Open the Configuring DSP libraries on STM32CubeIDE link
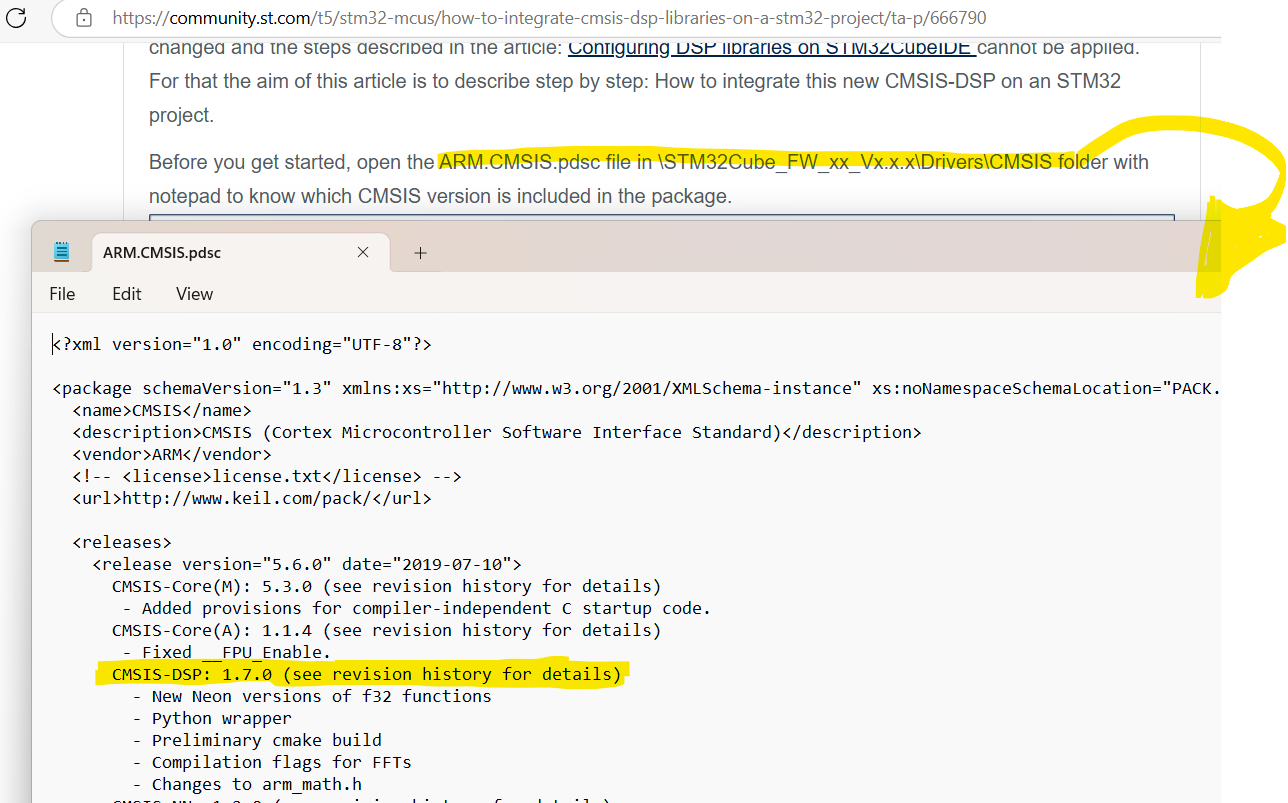 pyautogui.click(x=772, y=47)
